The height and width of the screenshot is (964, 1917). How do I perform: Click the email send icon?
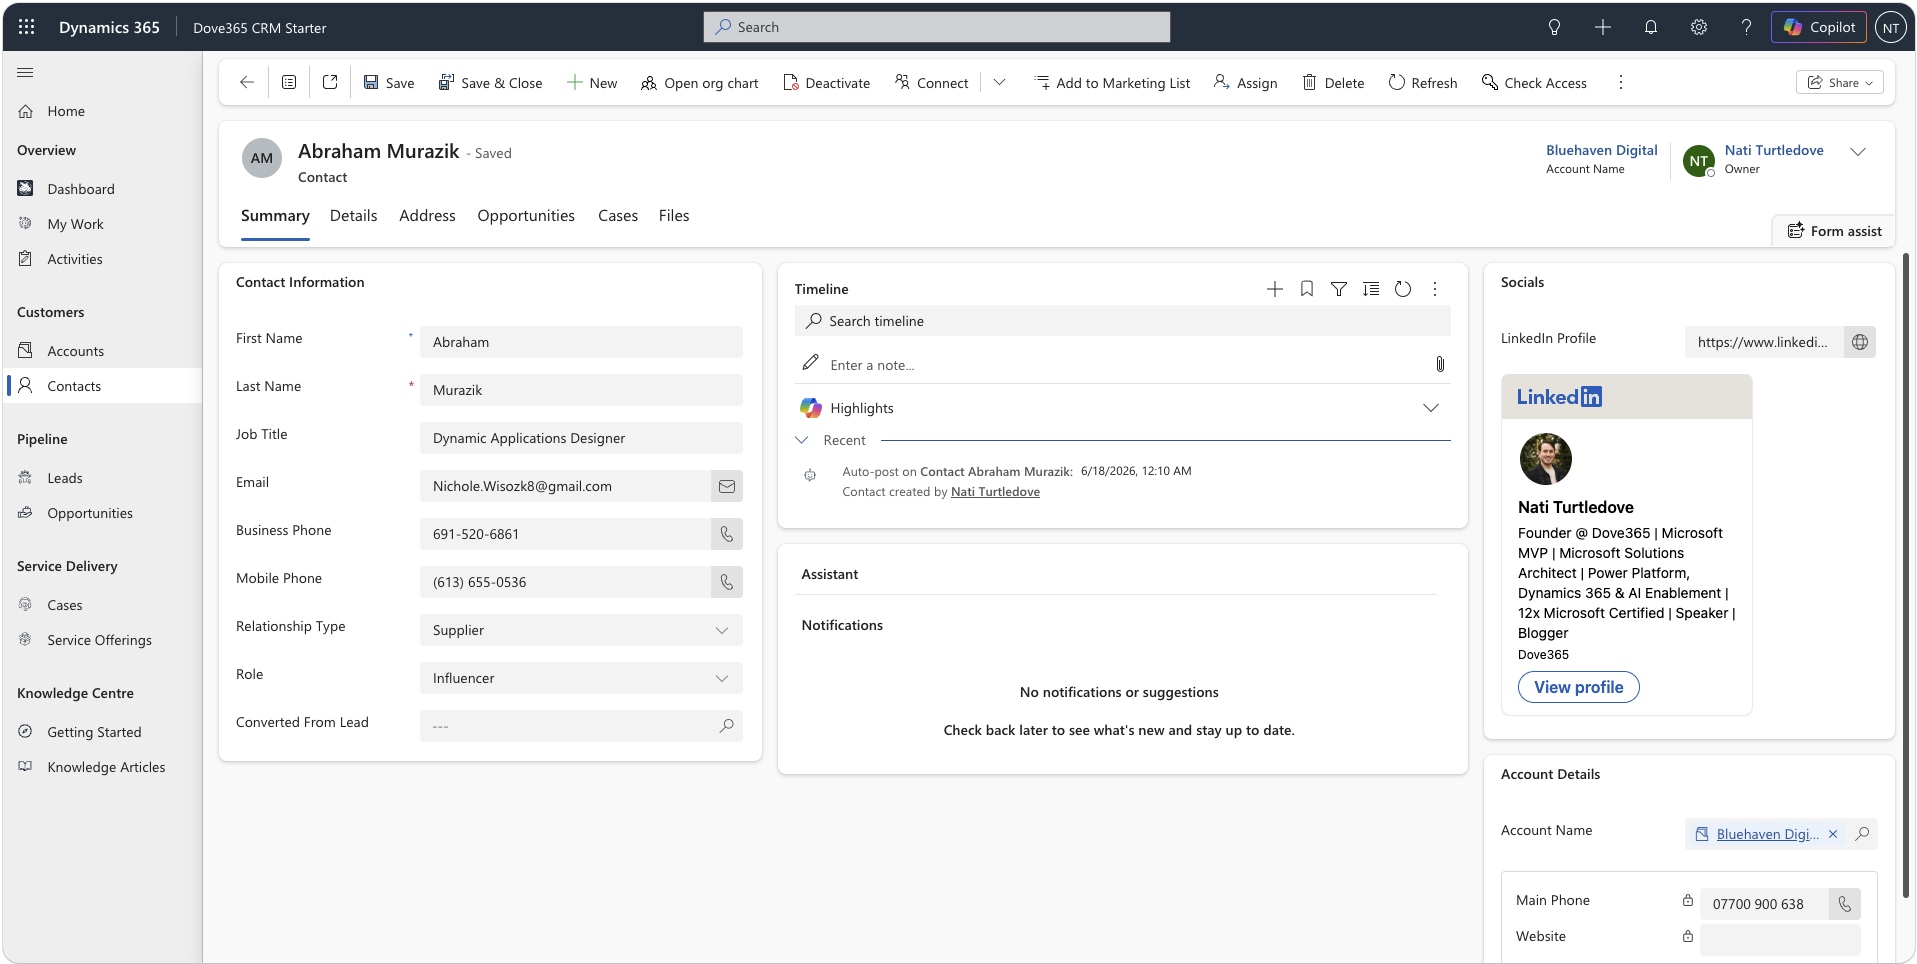pos(727,486)
